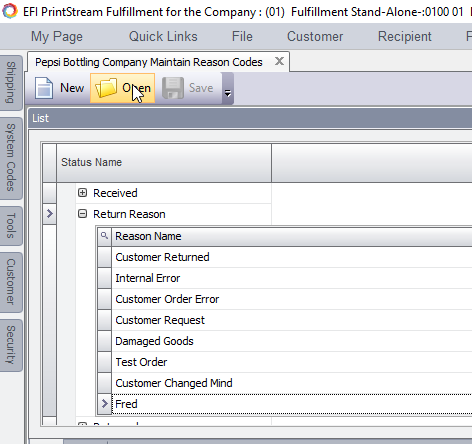Open the Tools side panel tab
Screen dimensions: 472x444
point(11,226)
